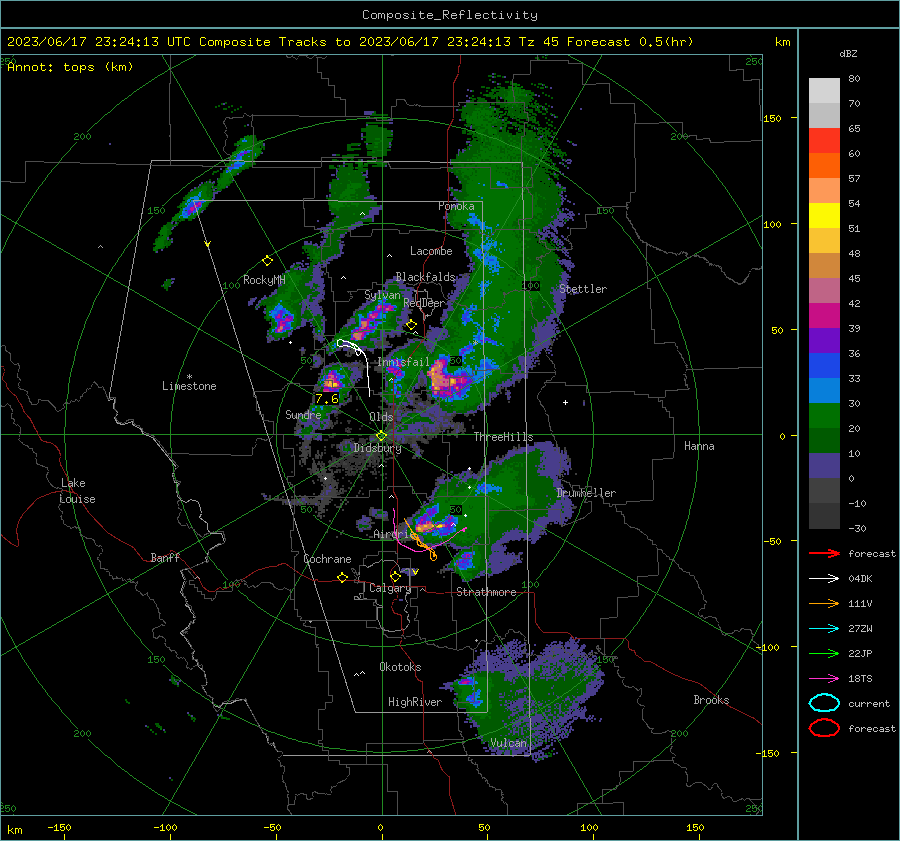The height and width of the screenshot is (841, 900).
Task: Select the magenta 42 dBZ color swatch
Action: [x=824, y=315]
